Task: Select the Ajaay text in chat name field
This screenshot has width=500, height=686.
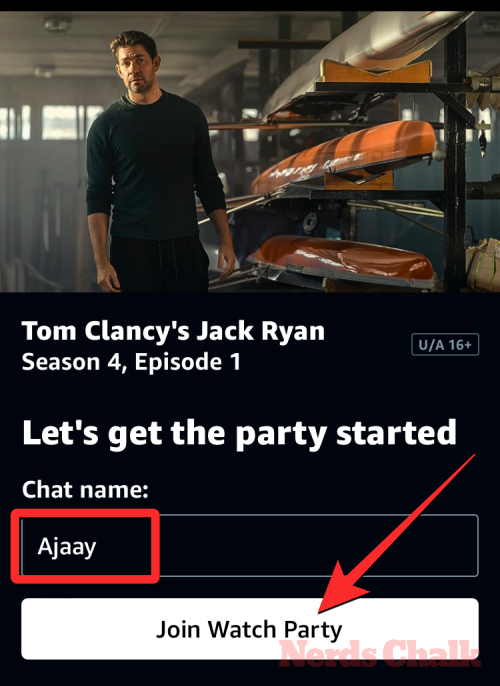Action: 66,547
